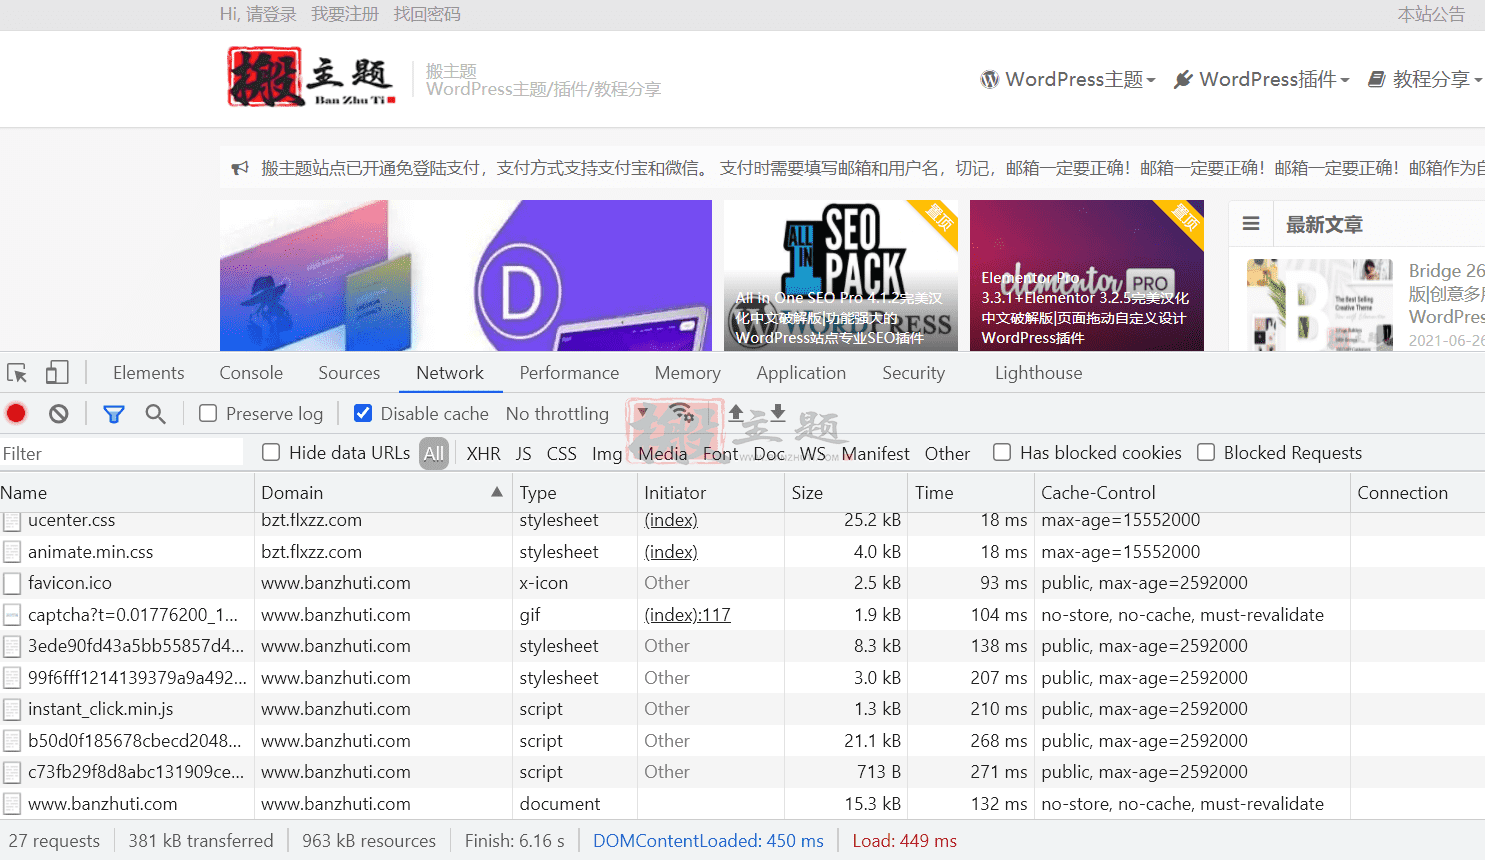
Task: Switch to the Lighthouse tab
Action: (x=1038, y=372)
